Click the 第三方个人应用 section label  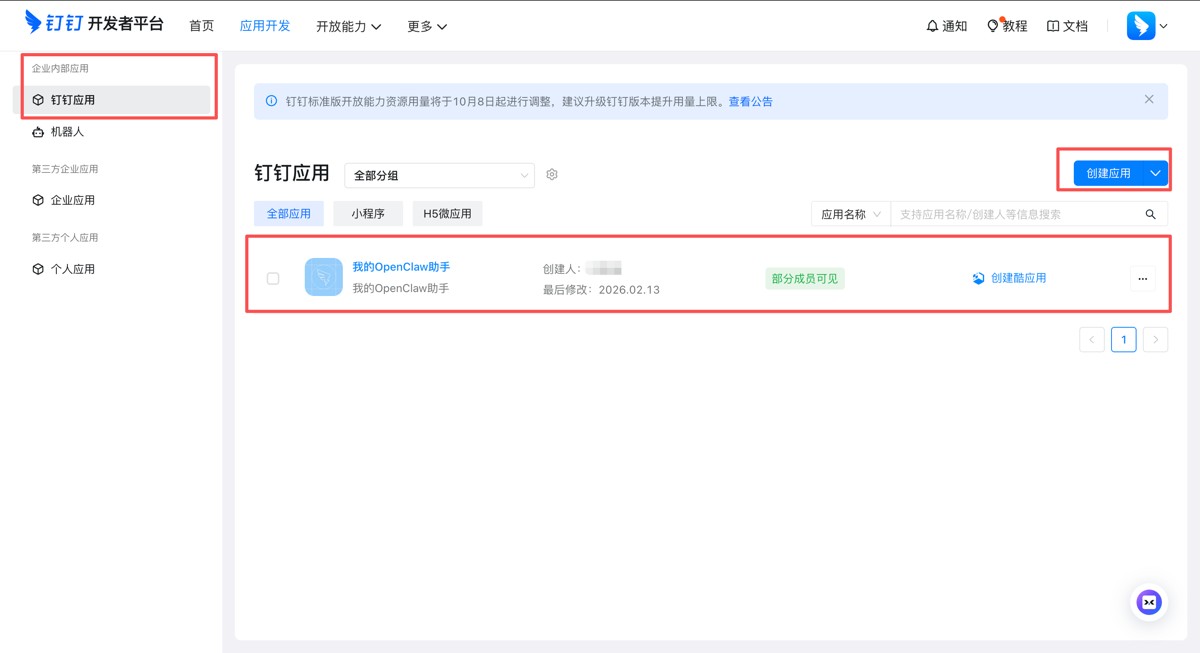point(65,238)
